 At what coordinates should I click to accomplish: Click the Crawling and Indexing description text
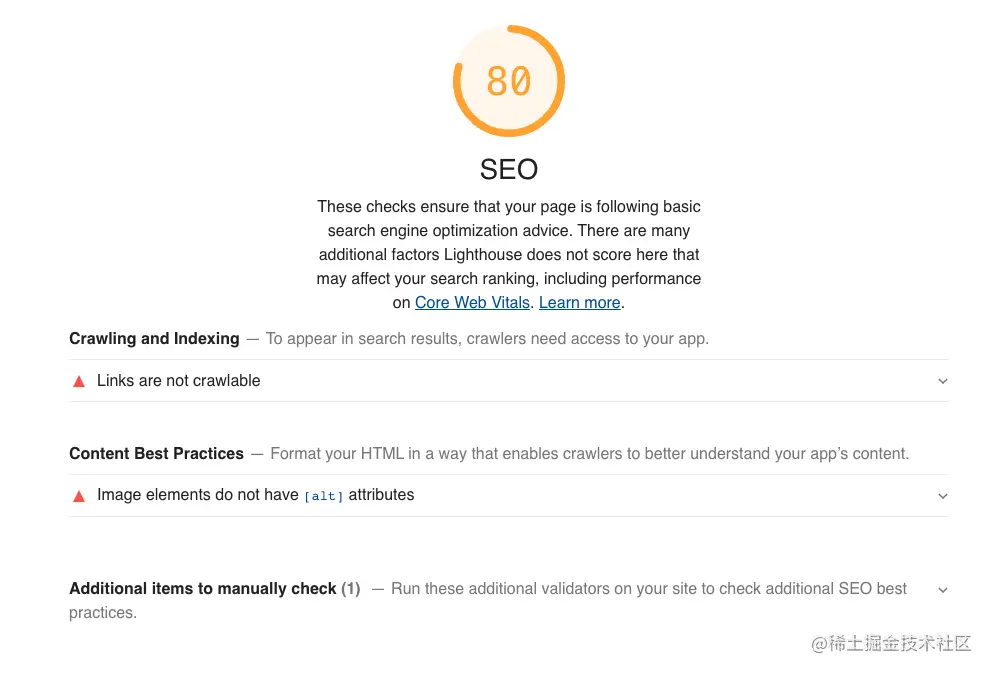pyautogui.click(x=486, y=339)
